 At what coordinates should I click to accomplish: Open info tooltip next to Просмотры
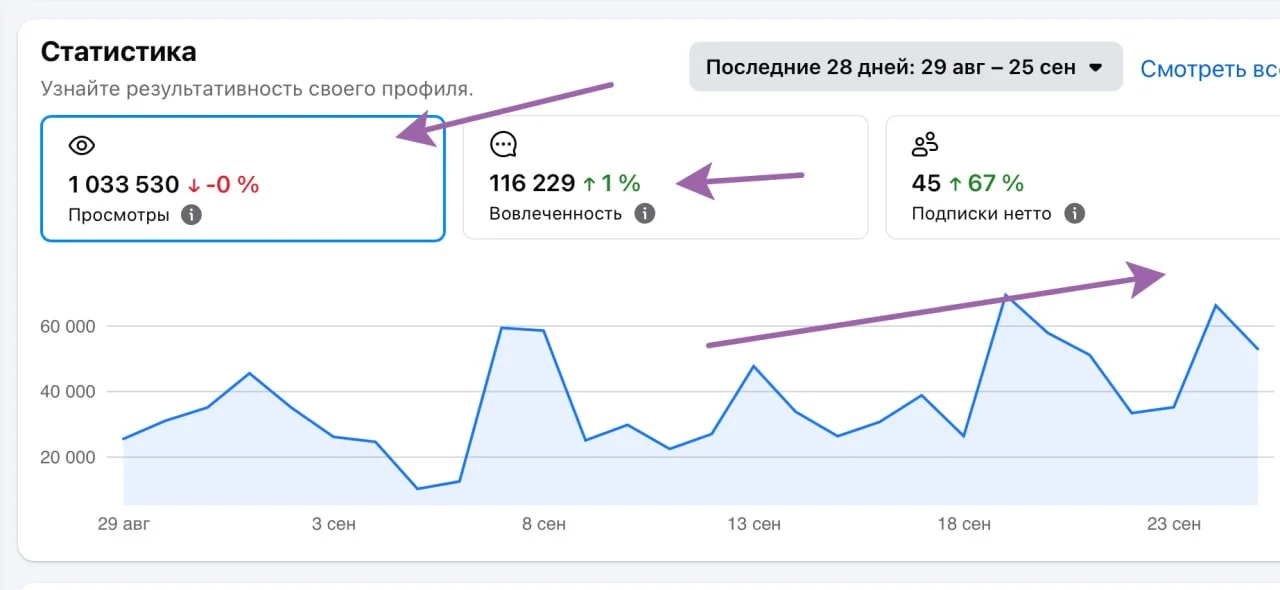click(191, 215)
